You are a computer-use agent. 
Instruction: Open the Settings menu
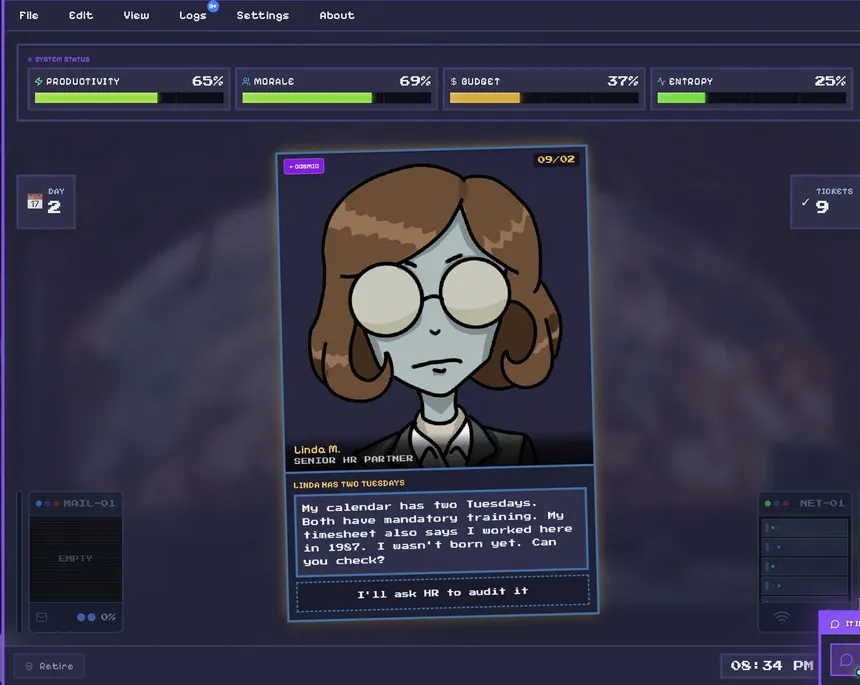click(263, 15)
